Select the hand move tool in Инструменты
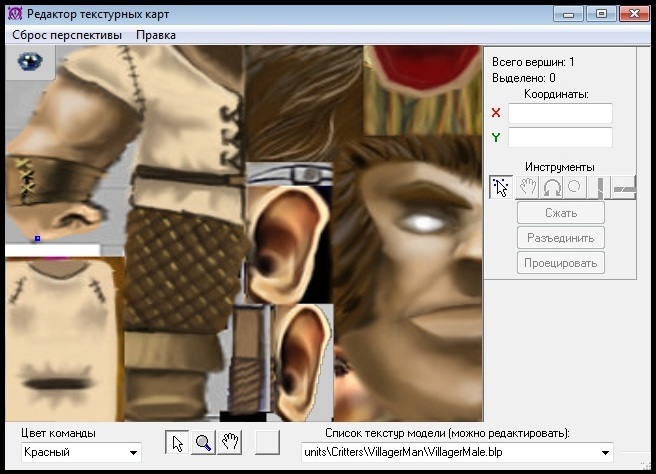 tap(526, 187)
